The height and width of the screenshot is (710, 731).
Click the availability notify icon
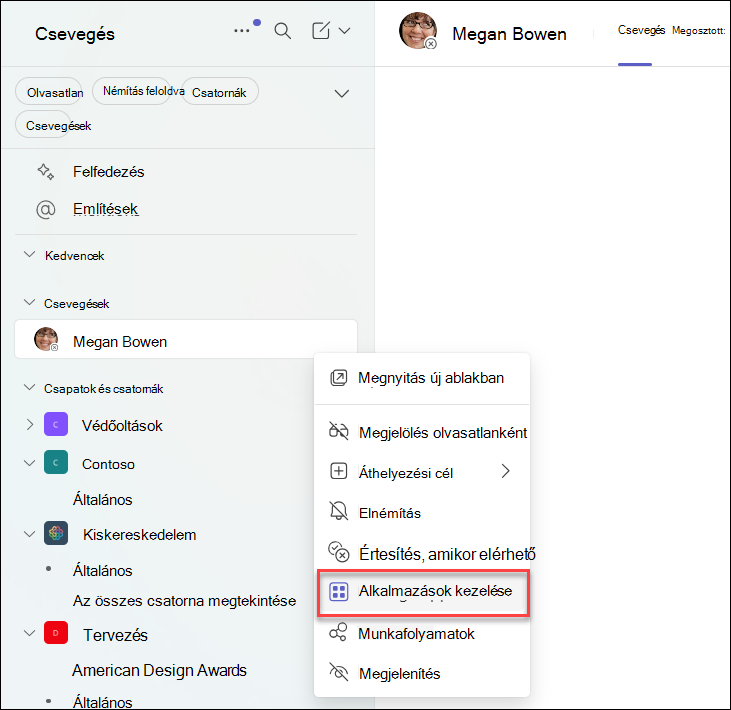click(x=339, y=552)
